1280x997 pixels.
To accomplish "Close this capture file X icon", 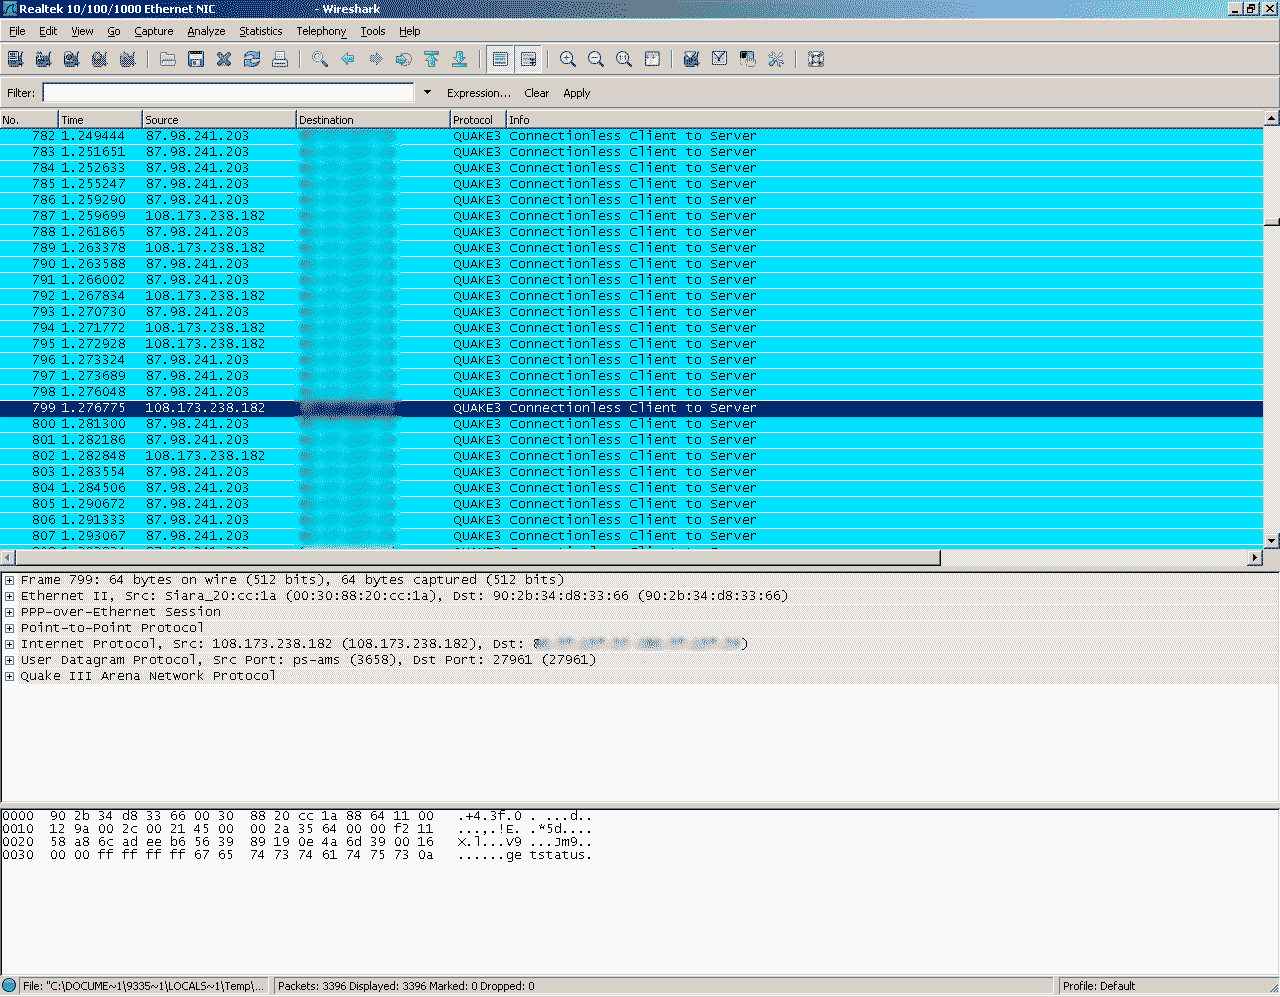I will (224, 60).
